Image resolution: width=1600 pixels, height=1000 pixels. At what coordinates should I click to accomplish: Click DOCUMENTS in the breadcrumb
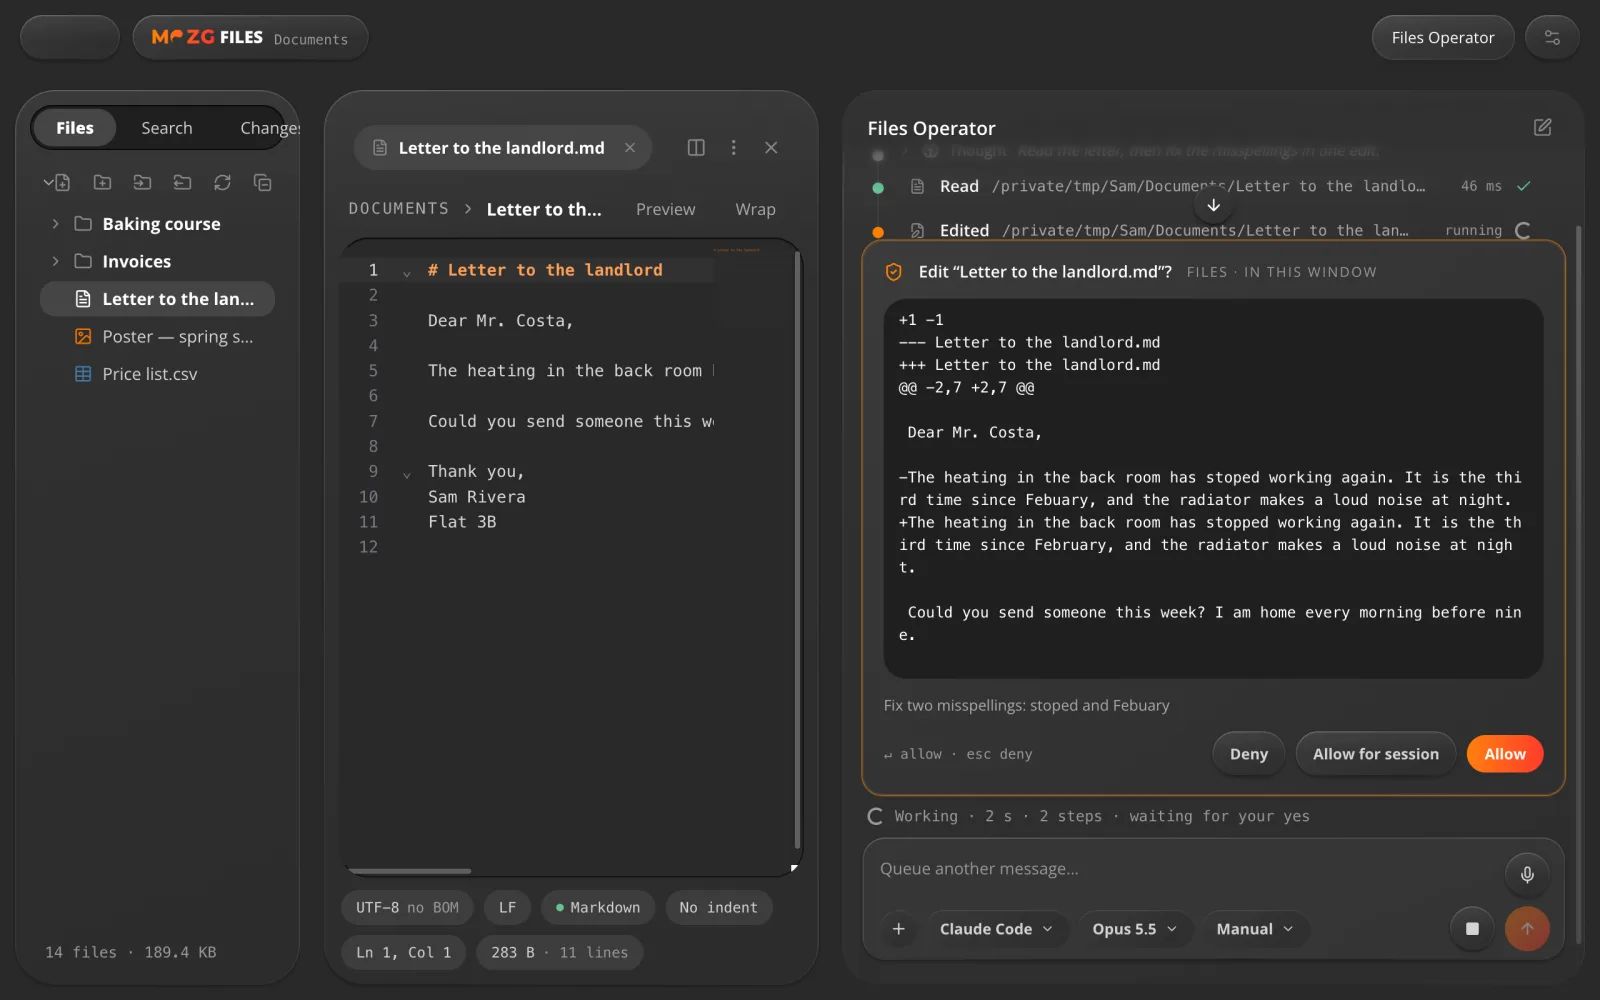point(399,208)
